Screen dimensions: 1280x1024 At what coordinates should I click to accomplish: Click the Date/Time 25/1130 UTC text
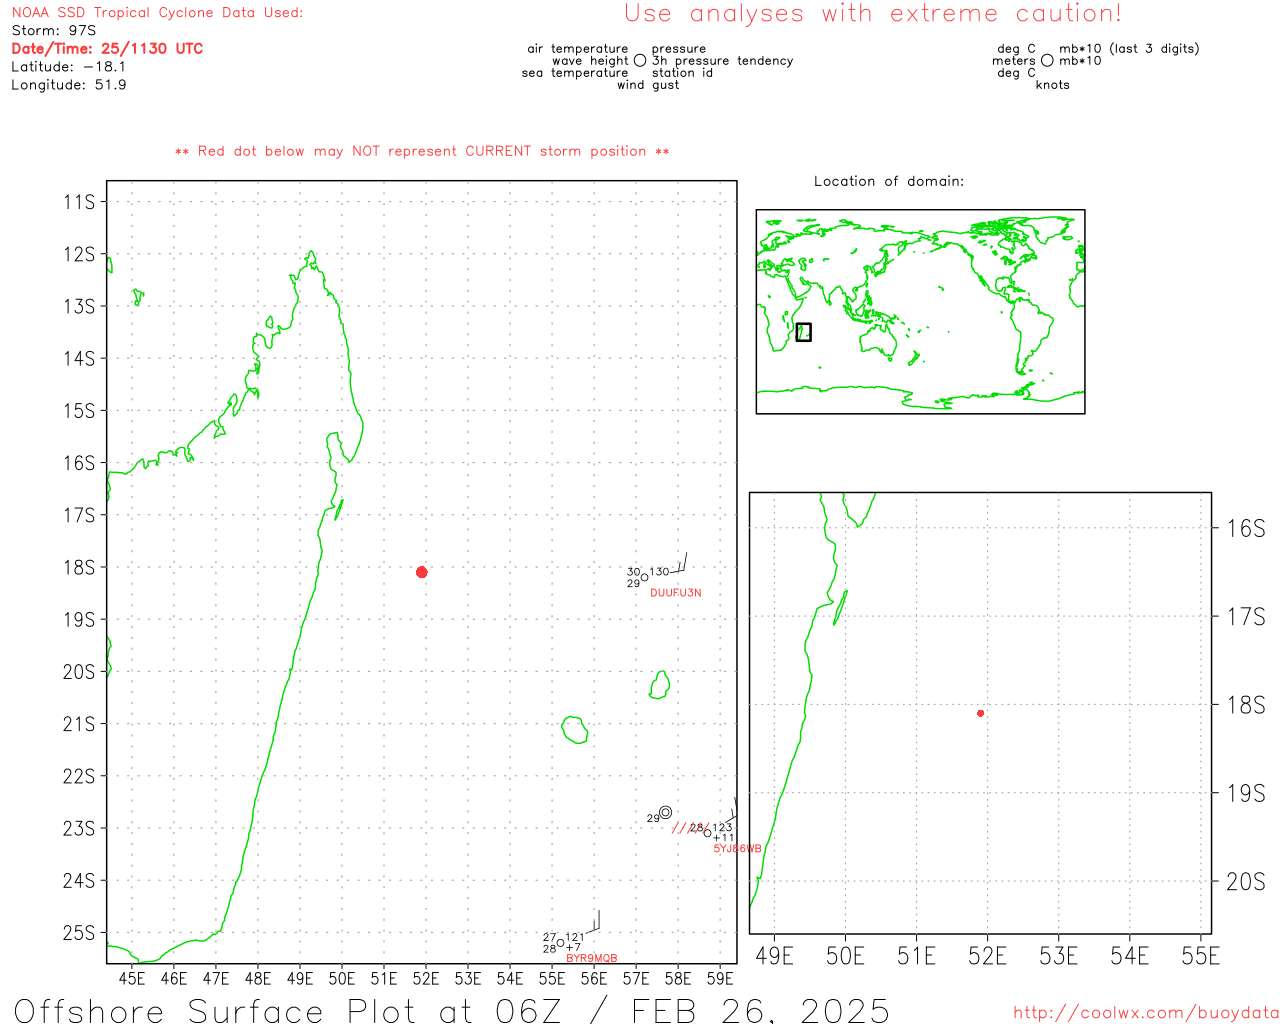click(x=107, y=48)
